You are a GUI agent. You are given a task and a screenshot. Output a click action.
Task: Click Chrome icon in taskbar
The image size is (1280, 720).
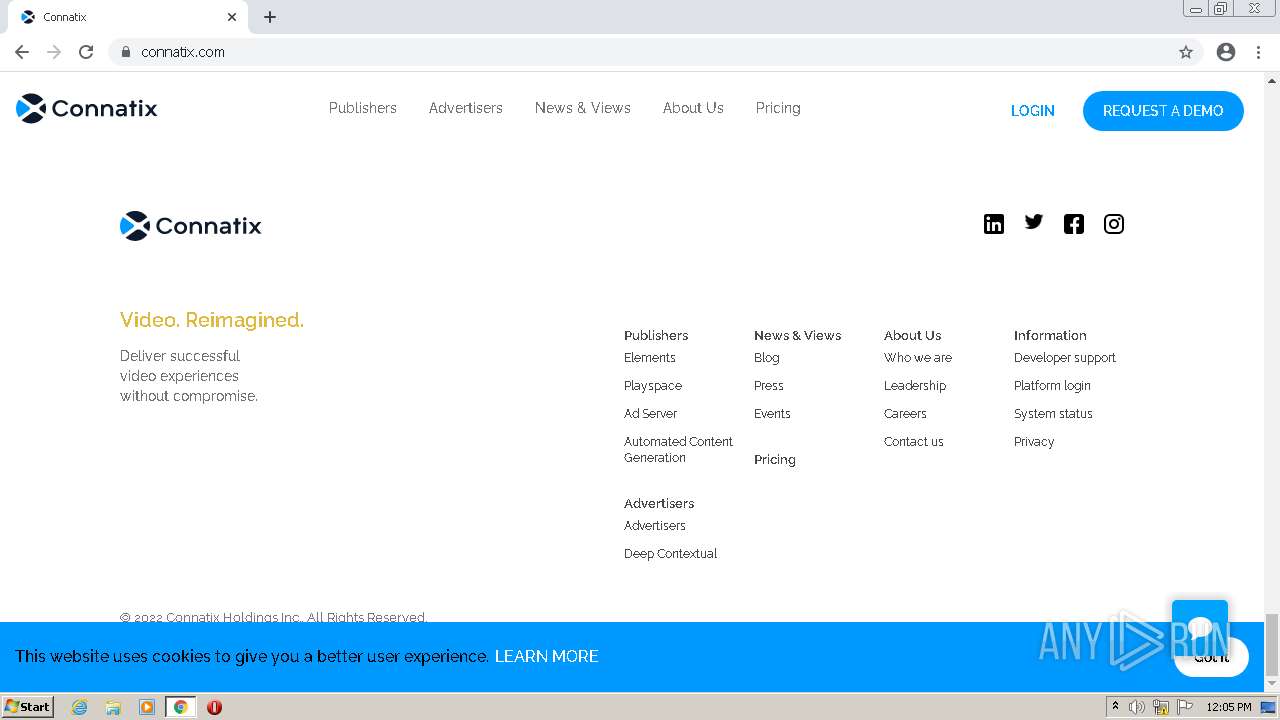tap(181, 707)
